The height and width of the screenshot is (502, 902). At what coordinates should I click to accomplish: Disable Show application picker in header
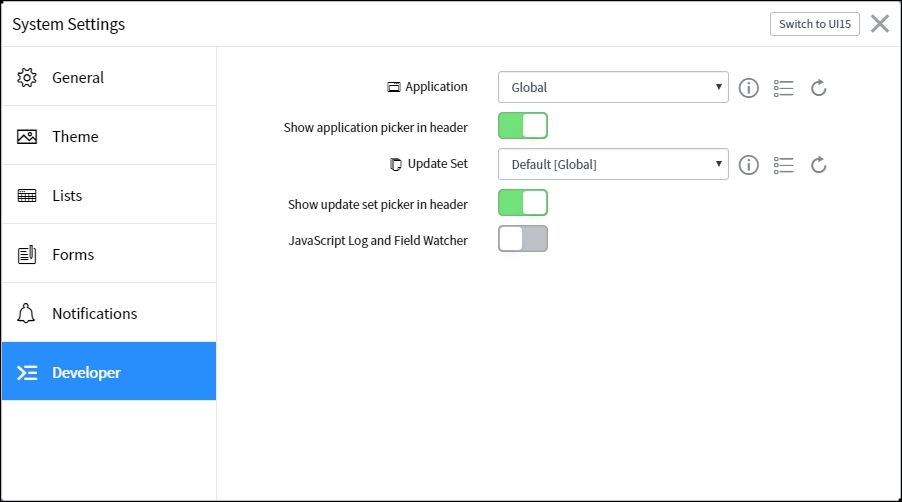click(523, 126)
